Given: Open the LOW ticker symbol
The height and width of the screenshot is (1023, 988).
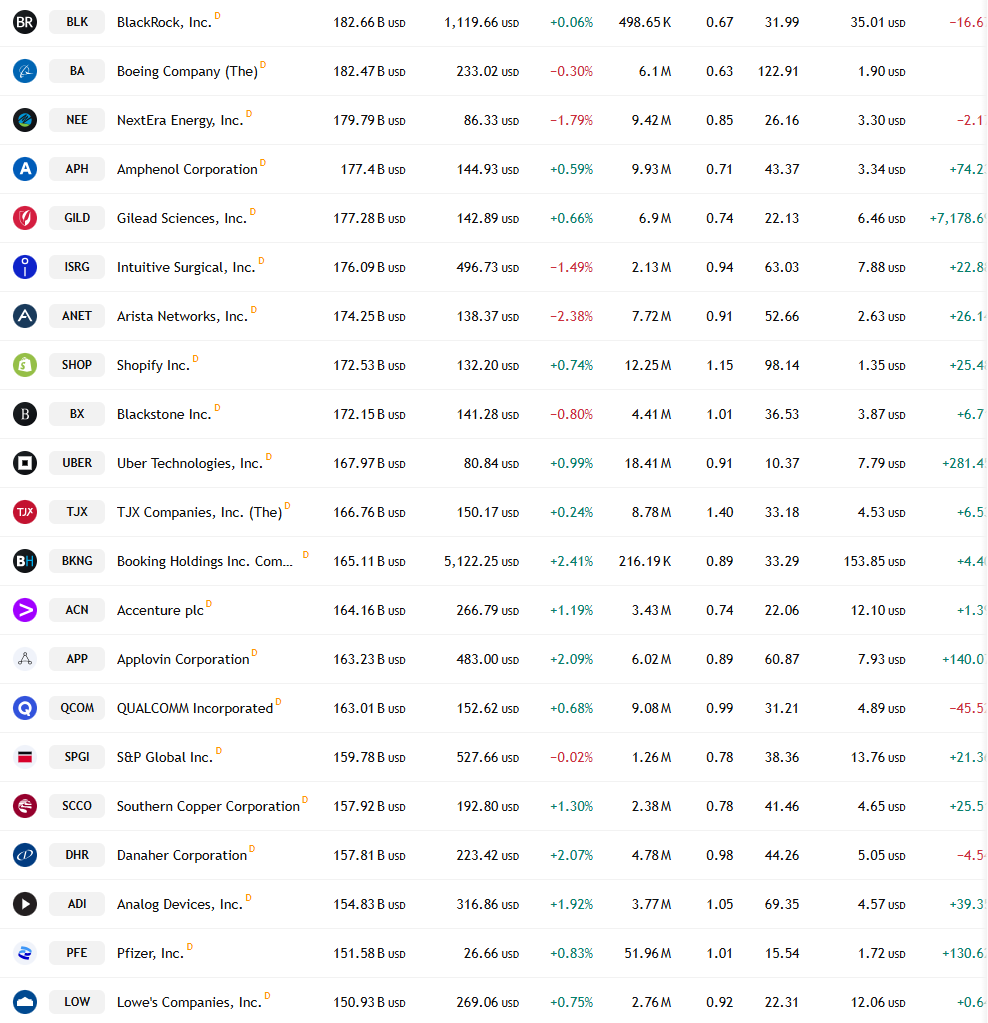Looking at the screenshot, I should (77, 1002).
